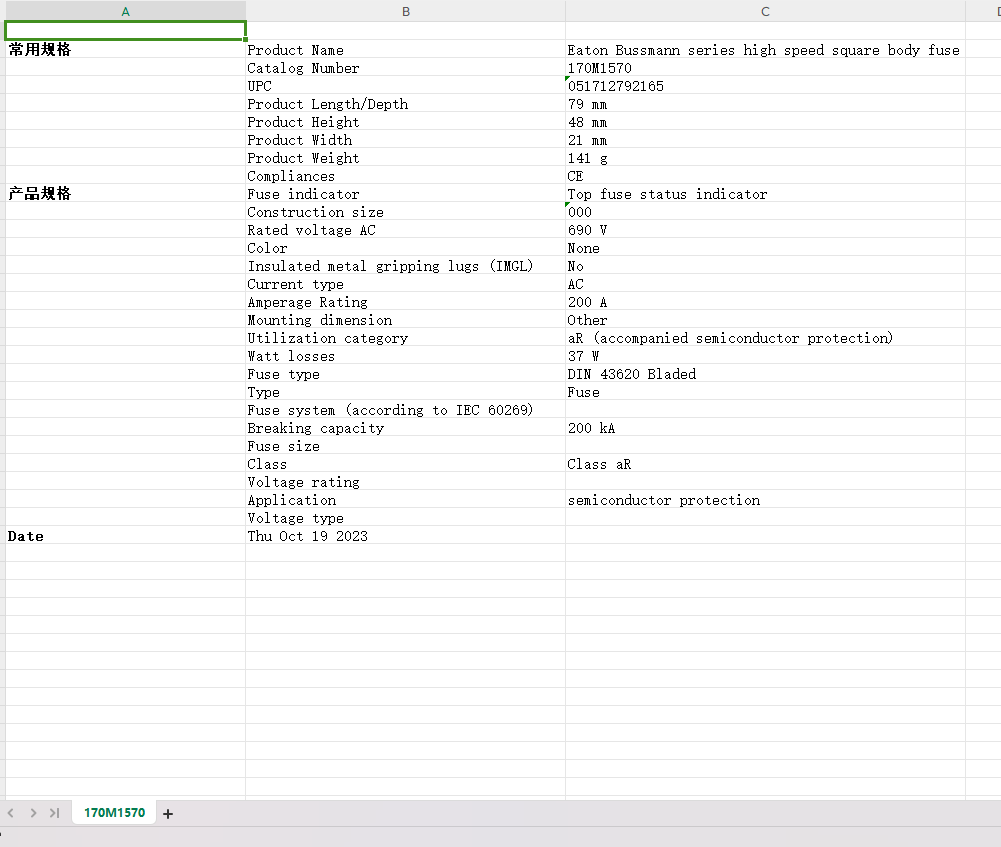Viewport: 1001px width, 847px height.
Task: Click the DIN 43620 Bladed value
Action: (765, 374)
